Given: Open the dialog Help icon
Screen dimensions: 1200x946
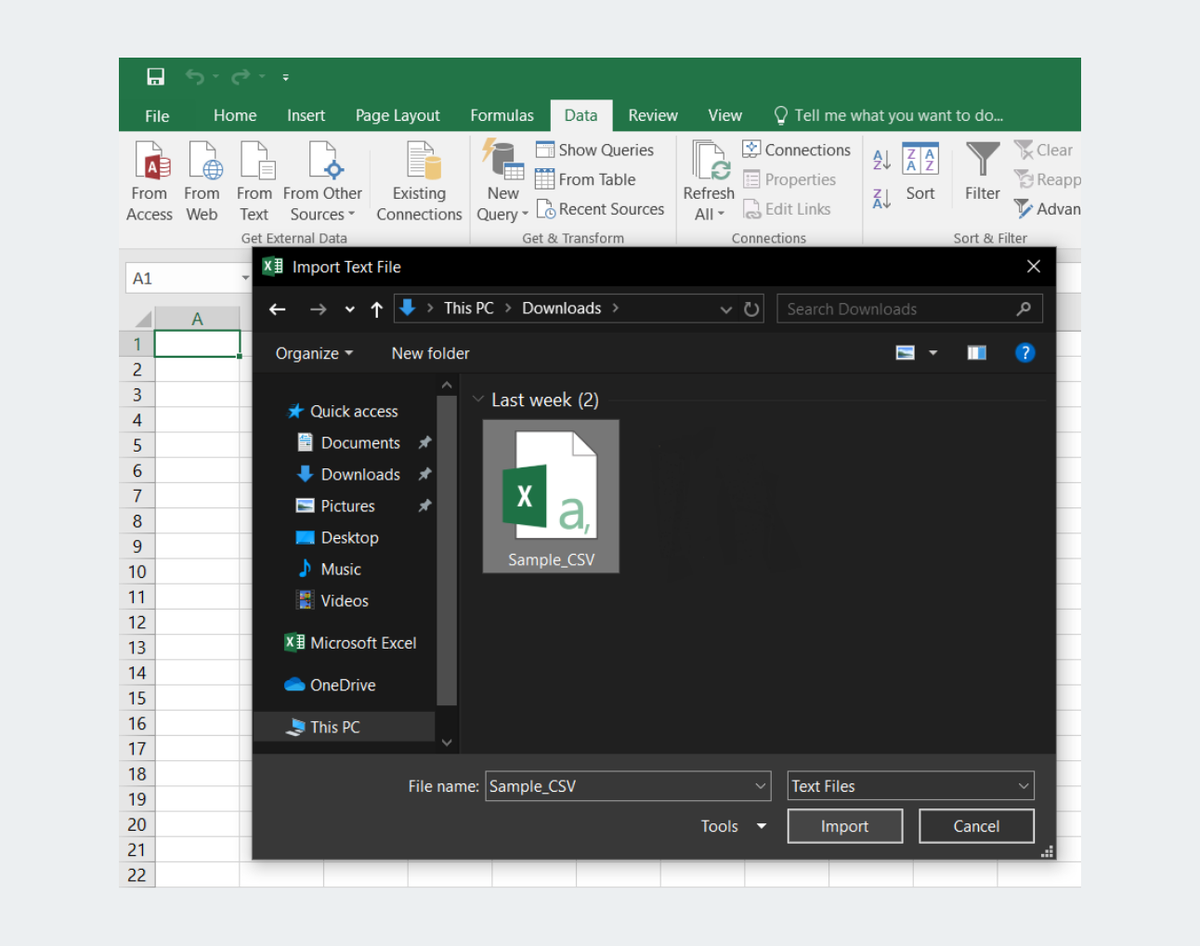Looking at the screenshot, I should coord(1024,353).
